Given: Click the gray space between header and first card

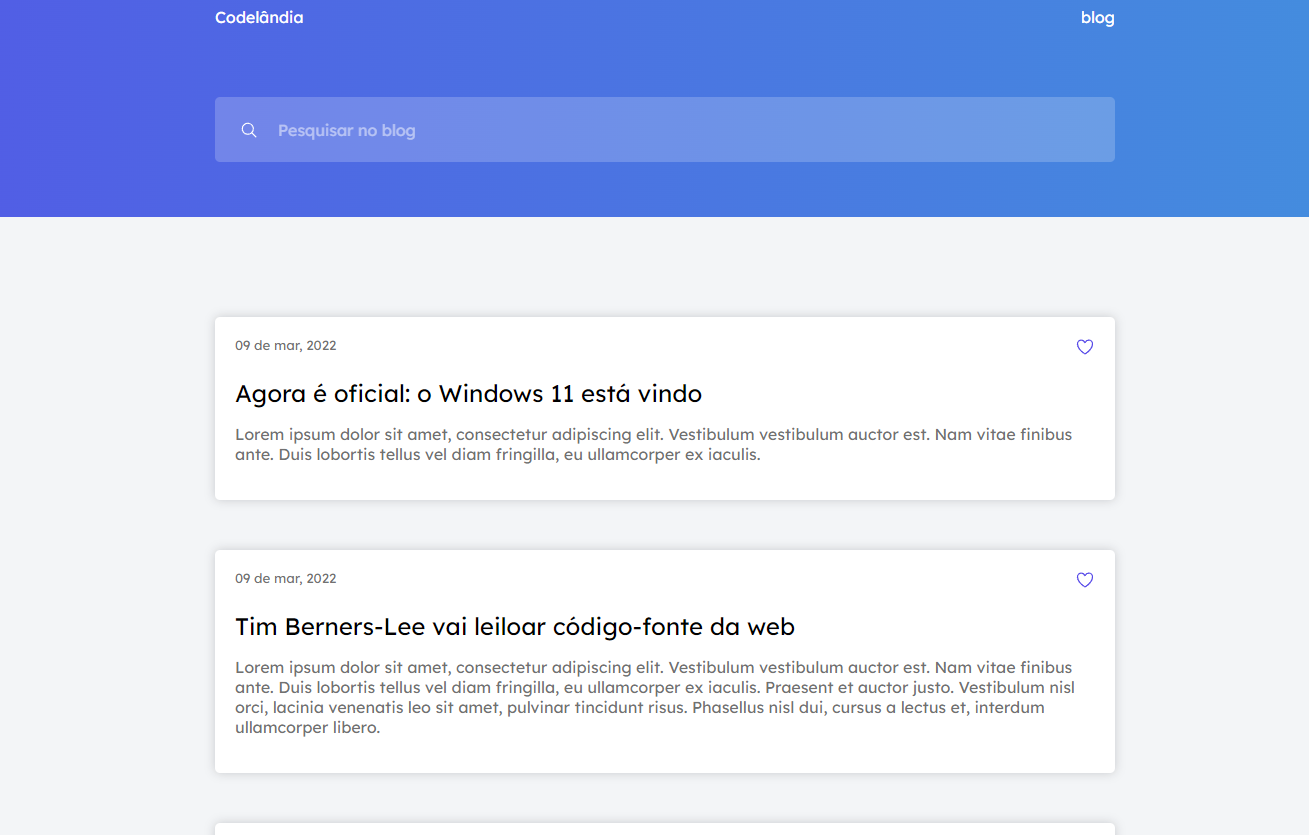Looking at the screenshot, I should tap(665, 267).
